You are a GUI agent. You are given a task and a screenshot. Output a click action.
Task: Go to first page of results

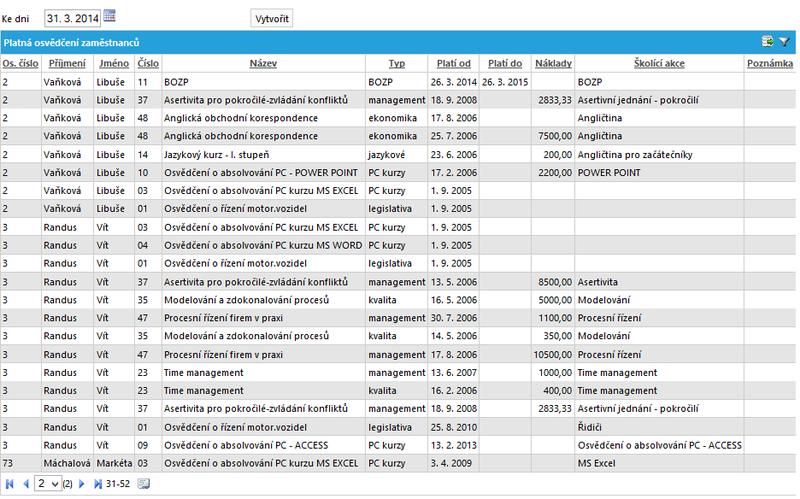coord(9,484)
